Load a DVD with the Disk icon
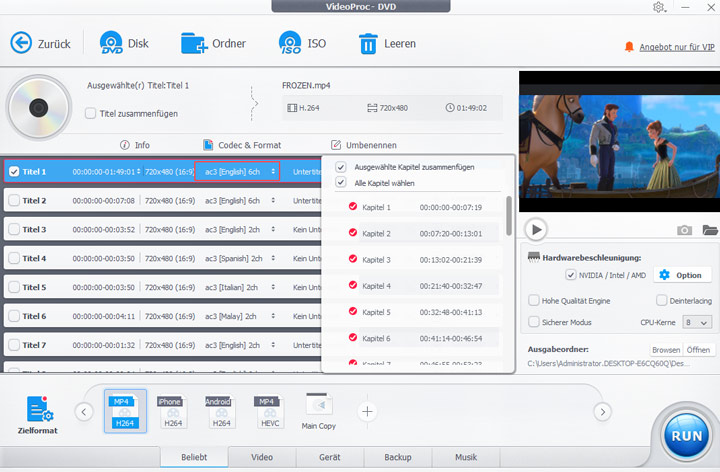 (x=111, y=43)
